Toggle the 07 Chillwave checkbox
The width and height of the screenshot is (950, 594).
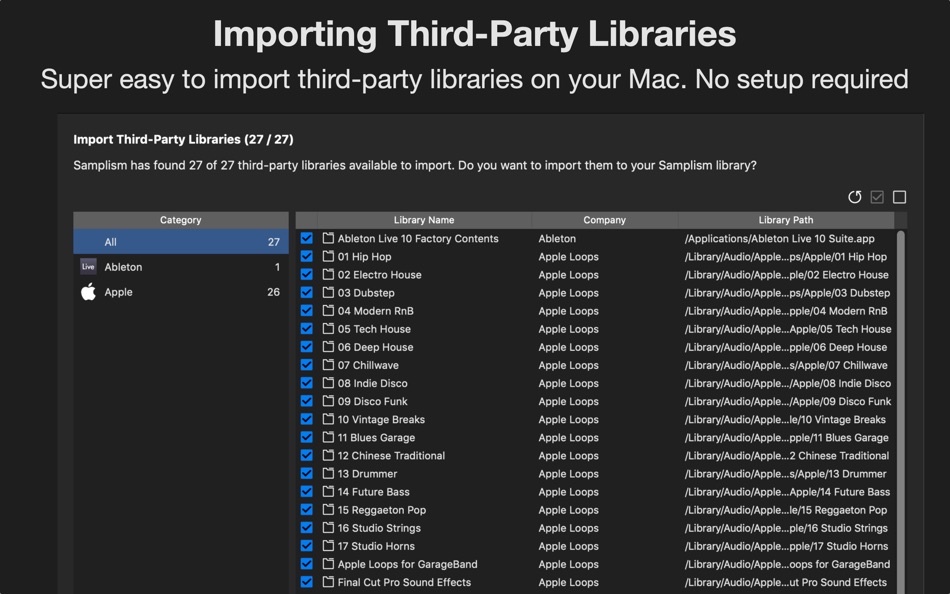point(307,365)
